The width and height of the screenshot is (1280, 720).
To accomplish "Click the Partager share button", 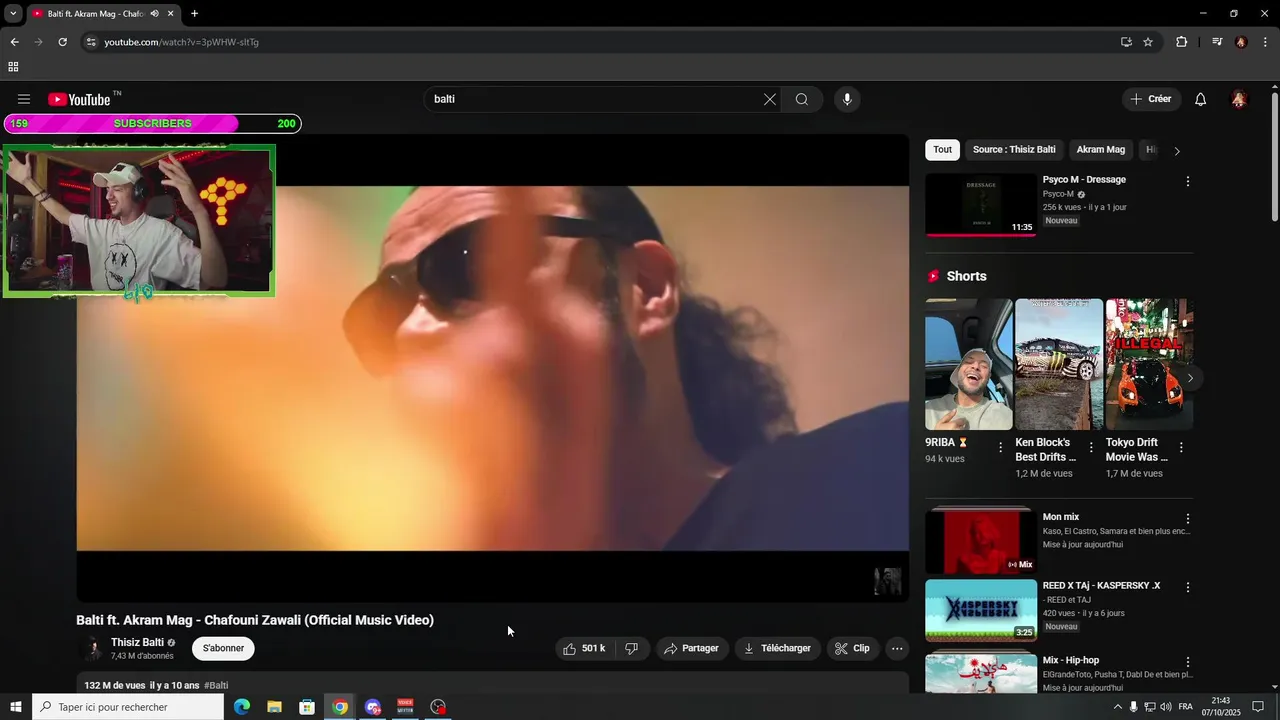I will 692,648.
